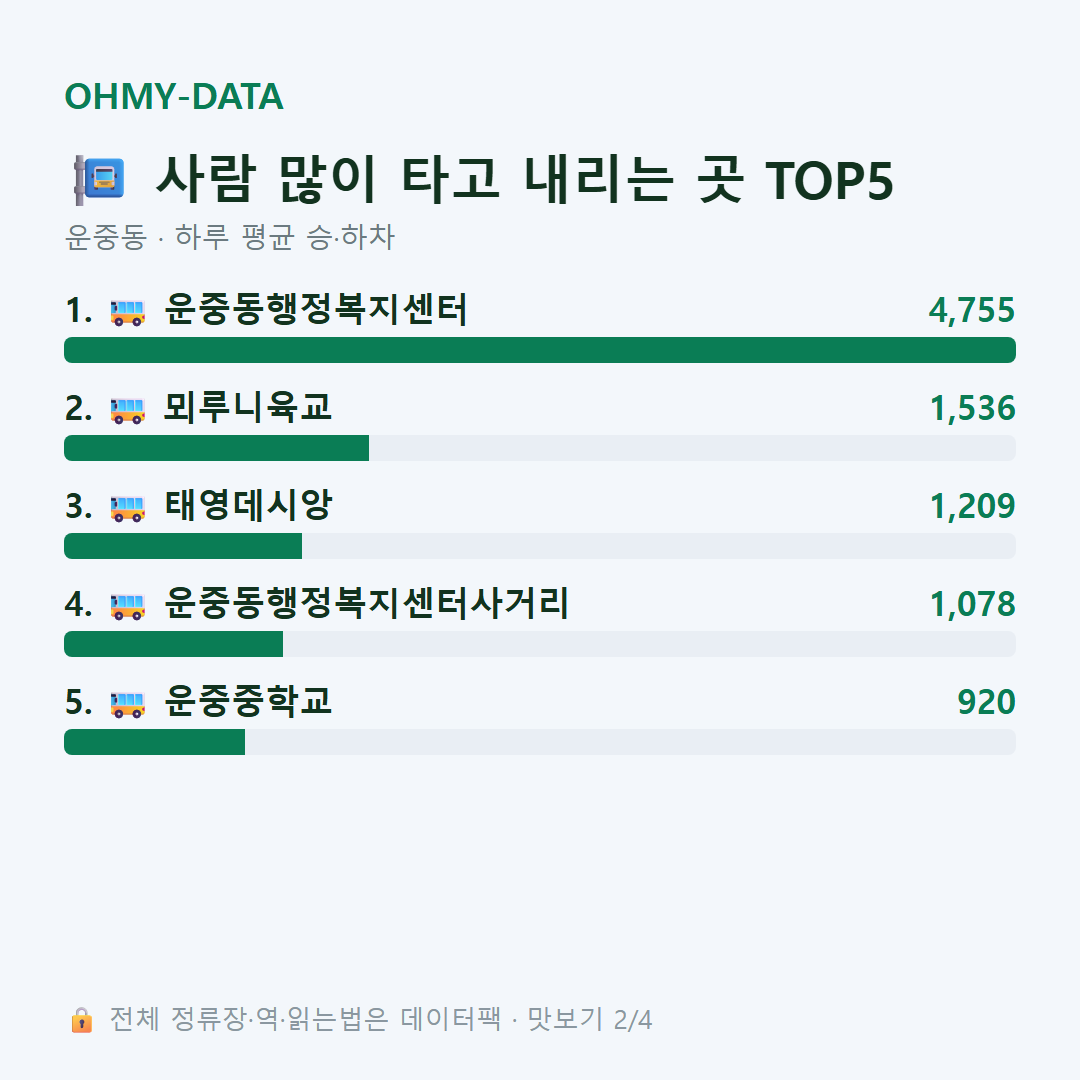Open the 데이터팩 preview footer text
This screenshot has height=1080, width=1080.
(x=381, y=1019)
